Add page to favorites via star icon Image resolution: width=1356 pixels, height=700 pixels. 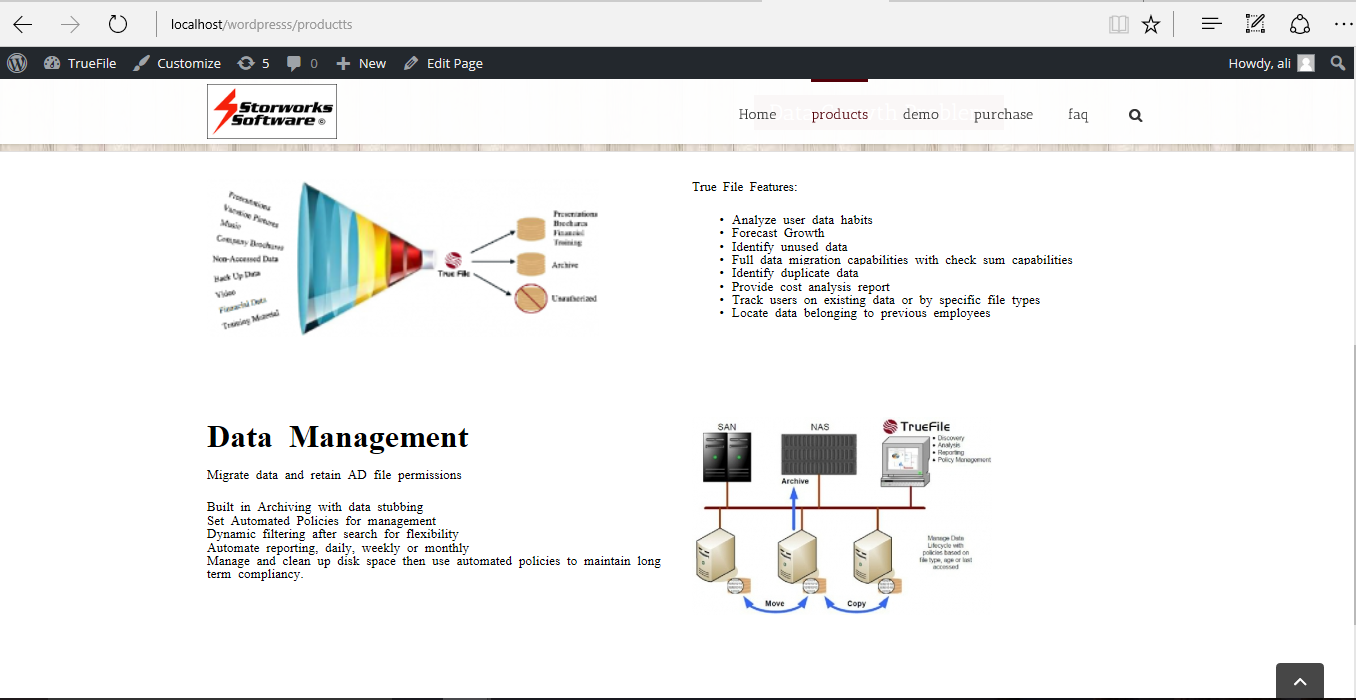click(x=1151, y=23)
